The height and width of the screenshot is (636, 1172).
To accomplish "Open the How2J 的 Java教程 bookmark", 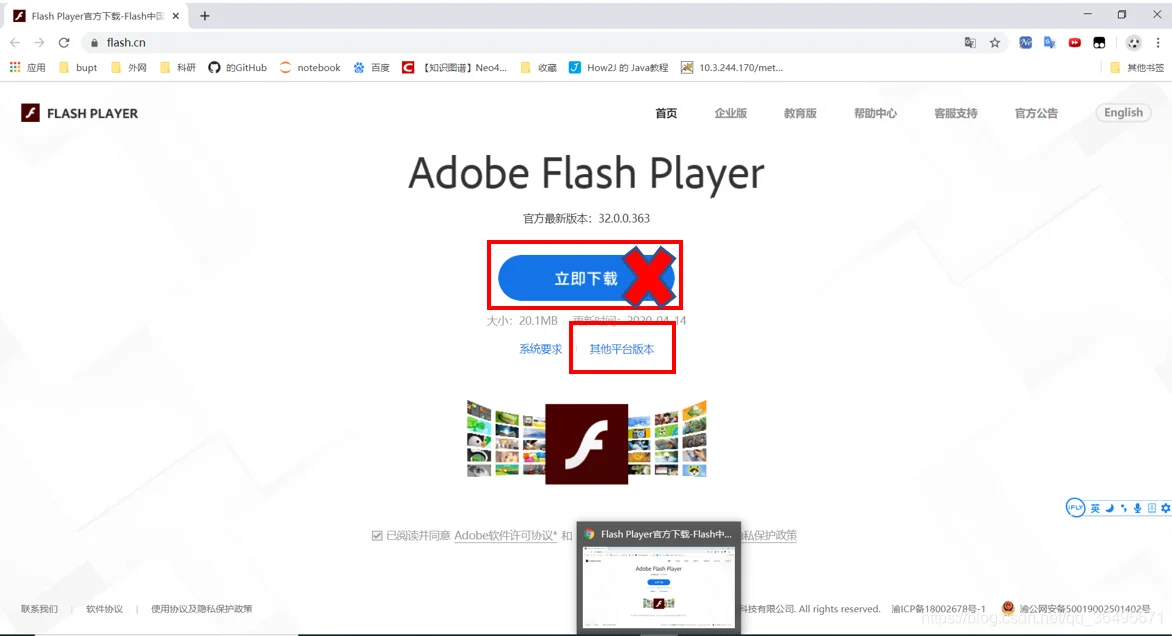I will (619, 67).
